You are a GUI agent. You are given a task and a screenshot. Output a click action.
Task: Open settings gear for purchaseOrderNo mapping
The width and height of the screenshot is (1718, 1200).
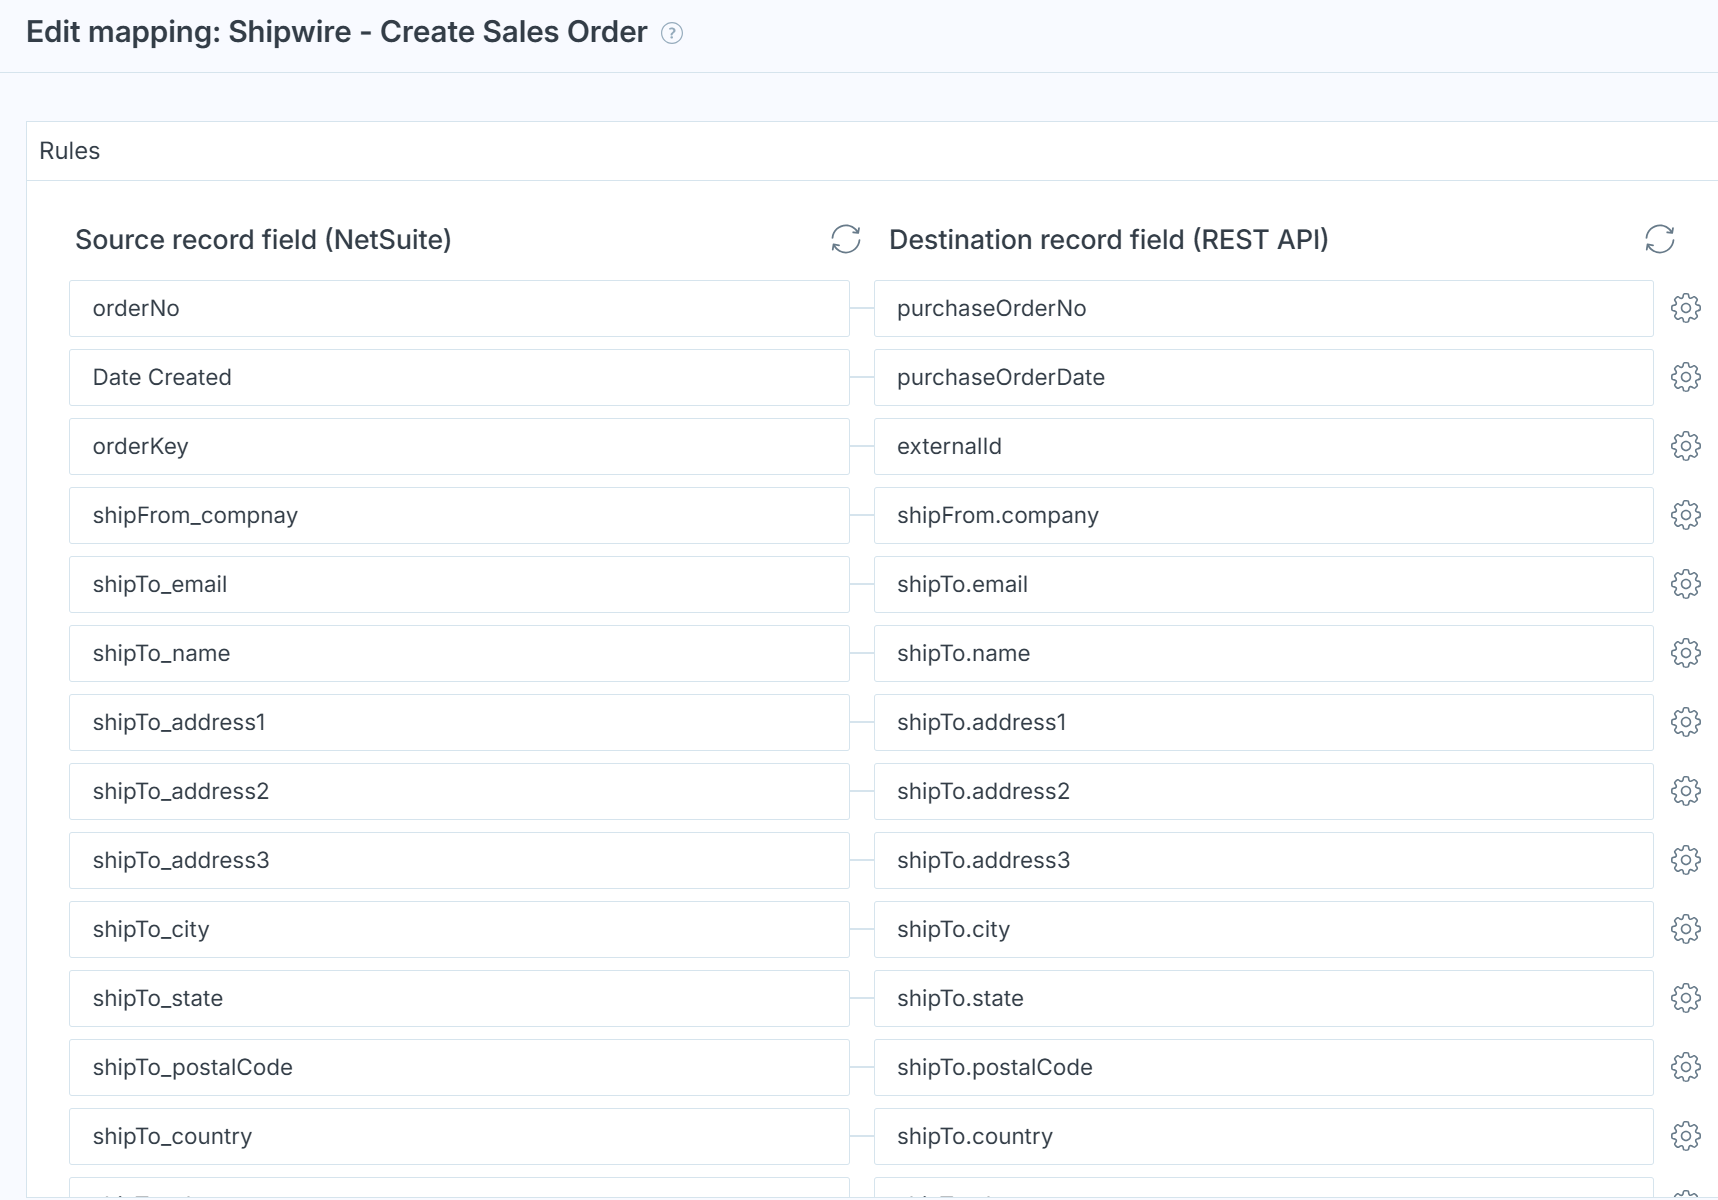click(x=1685, y=308)
